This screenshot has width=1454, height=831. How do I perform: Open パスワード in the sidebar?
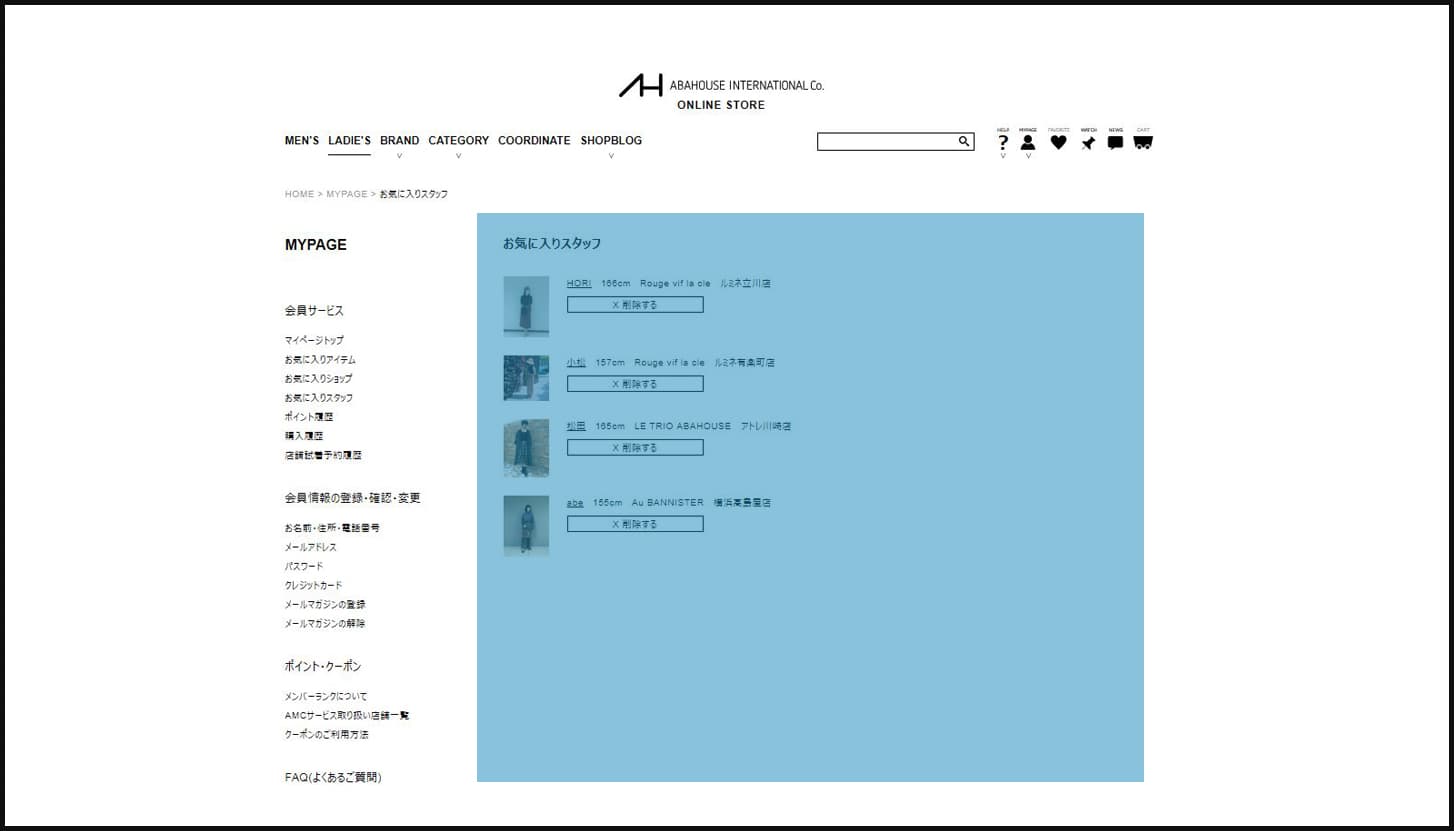(x=304, y=567)
